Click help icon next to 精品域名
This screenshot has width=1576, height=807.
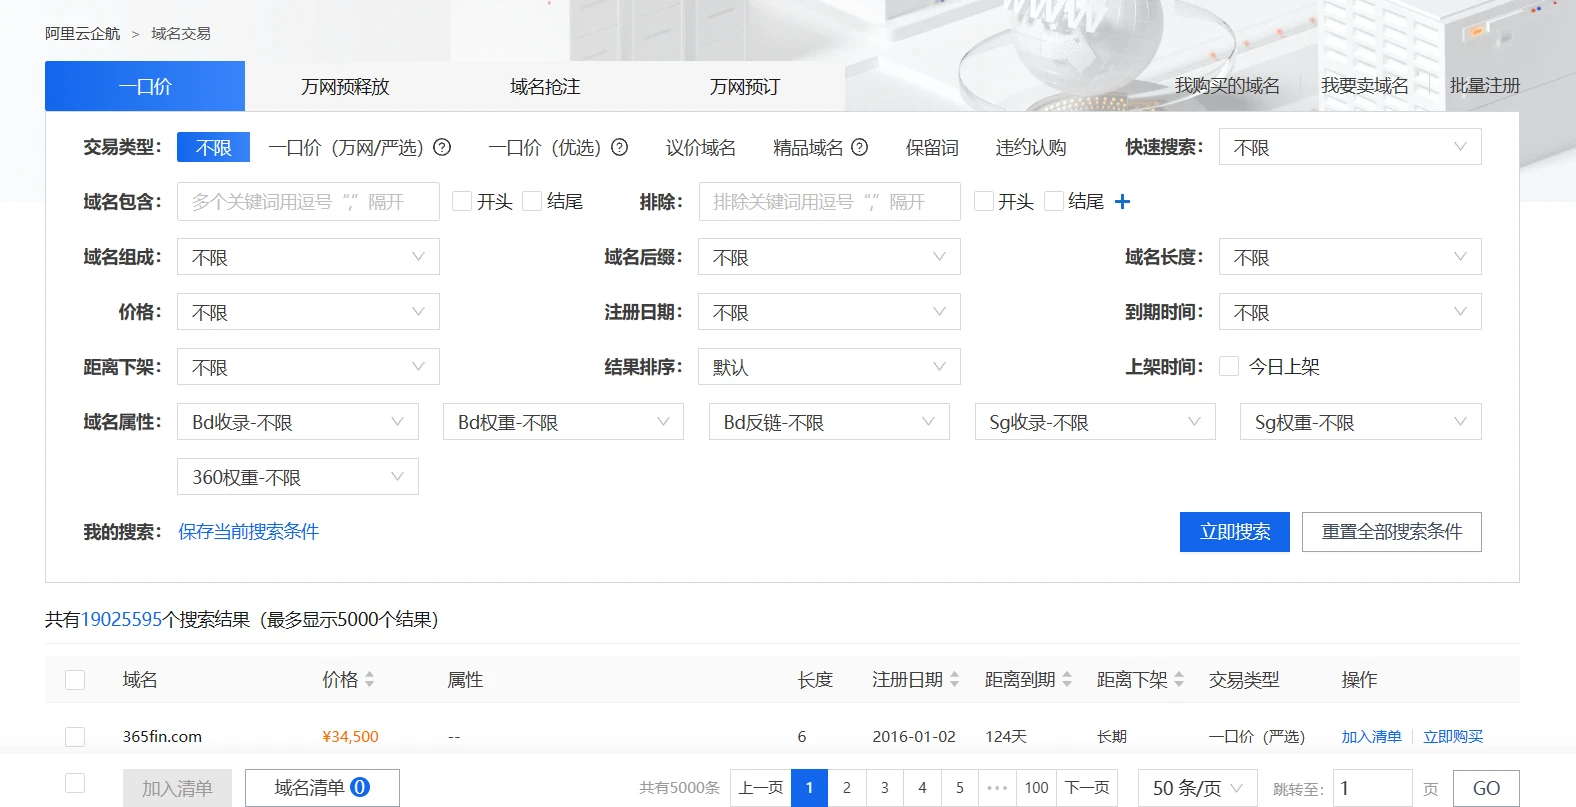point(859,147)
